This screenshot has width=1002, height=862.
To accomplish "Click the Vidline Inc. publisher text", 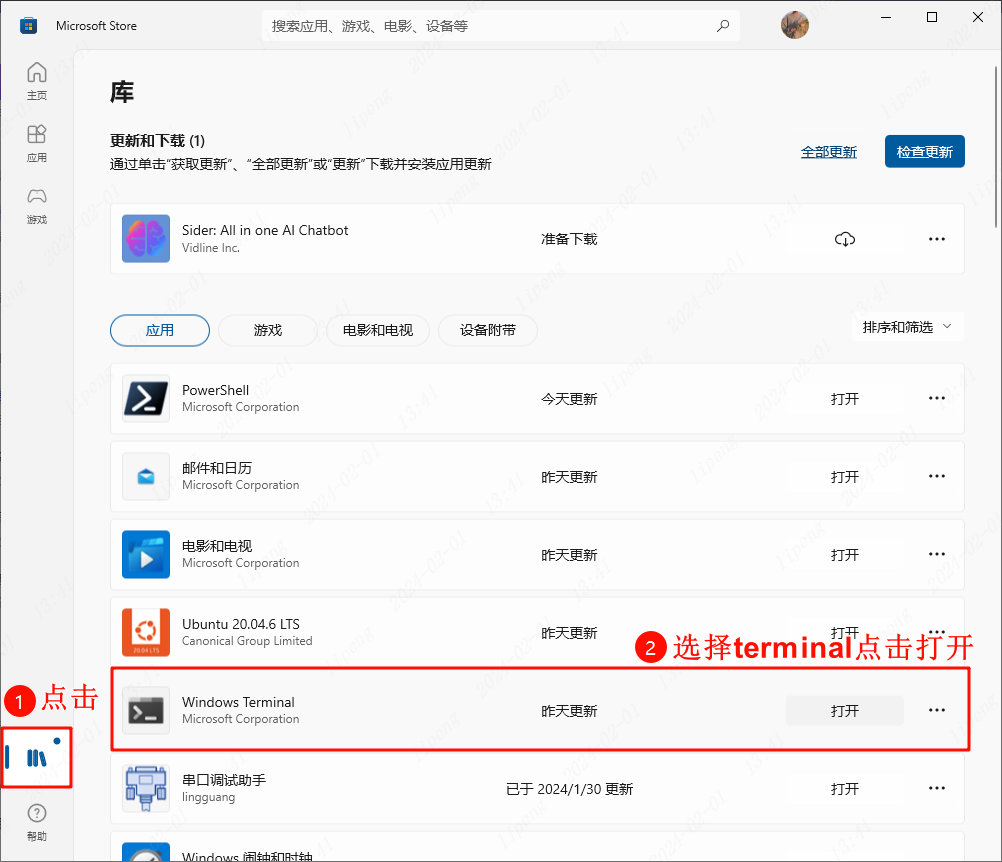I will [211, 248].
